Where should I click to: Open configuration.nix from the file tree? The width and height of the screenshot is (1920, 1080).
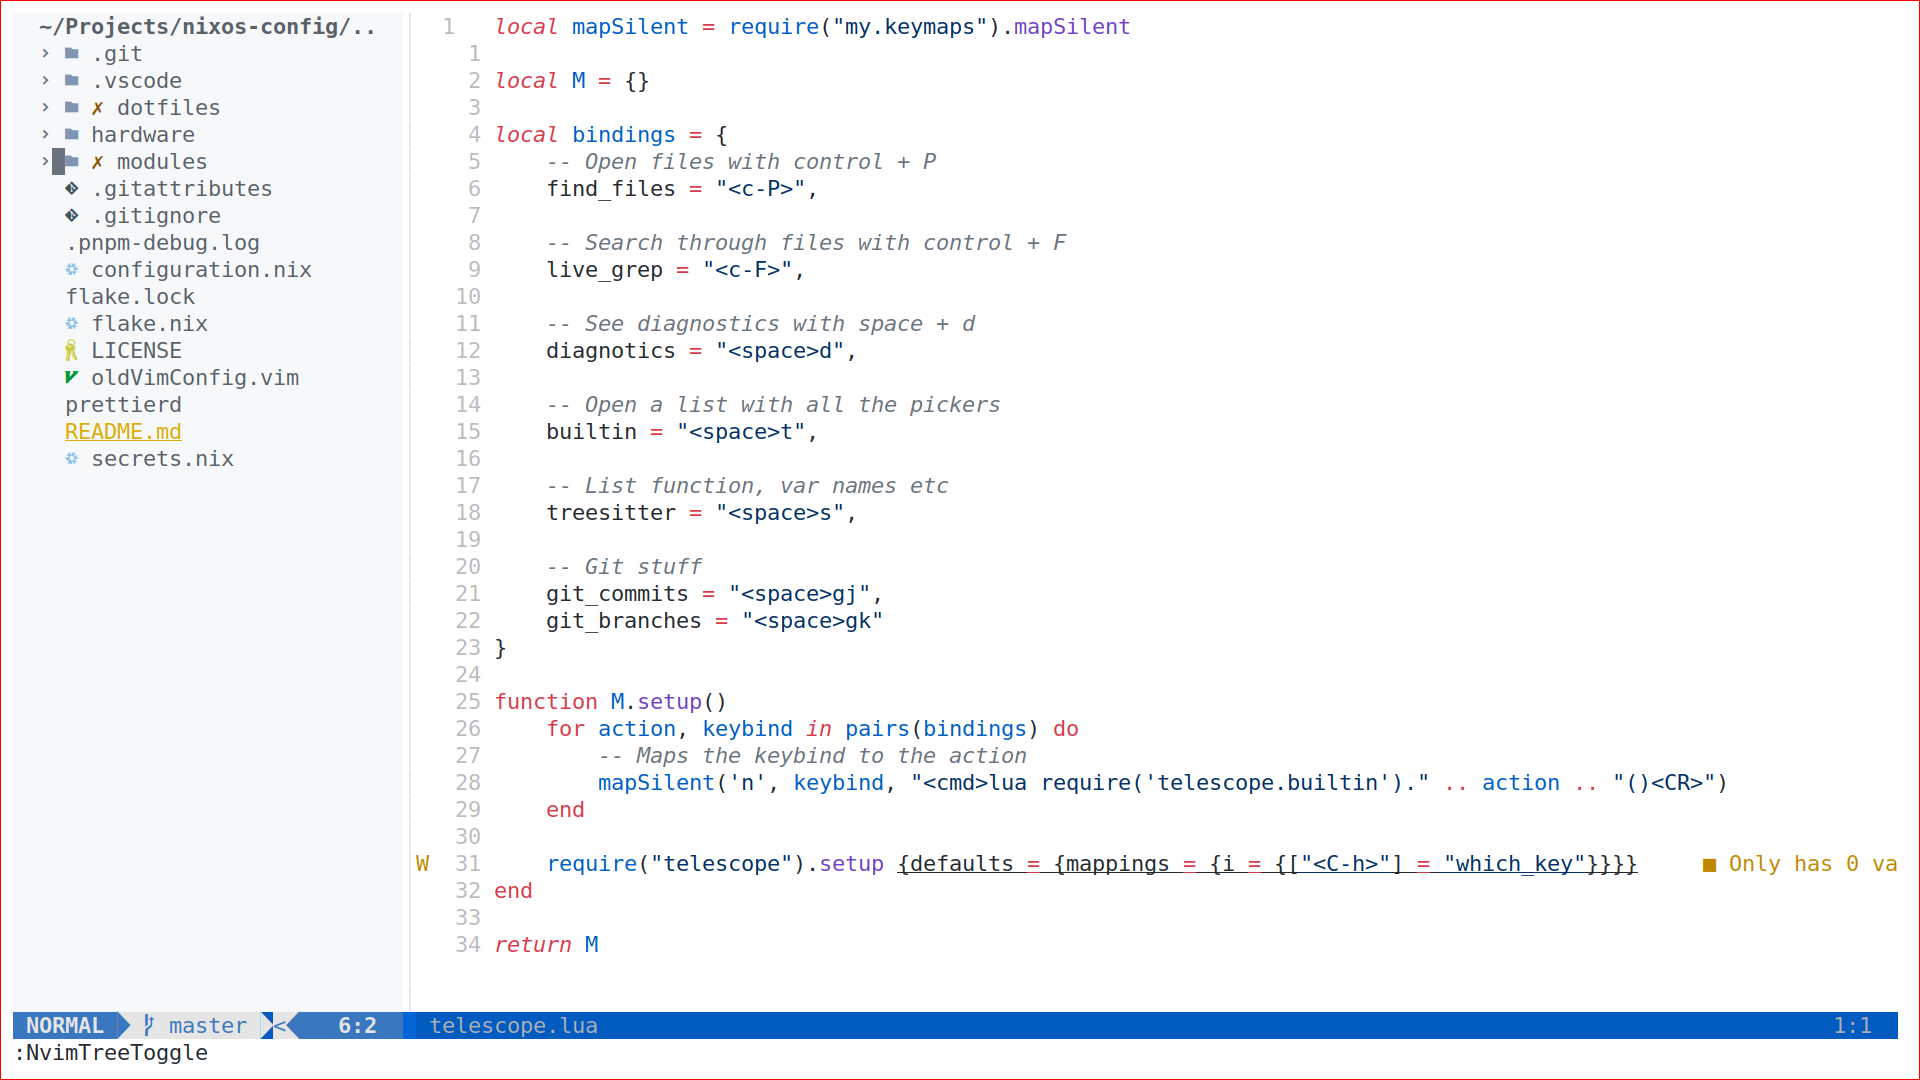tap(201, 269)
